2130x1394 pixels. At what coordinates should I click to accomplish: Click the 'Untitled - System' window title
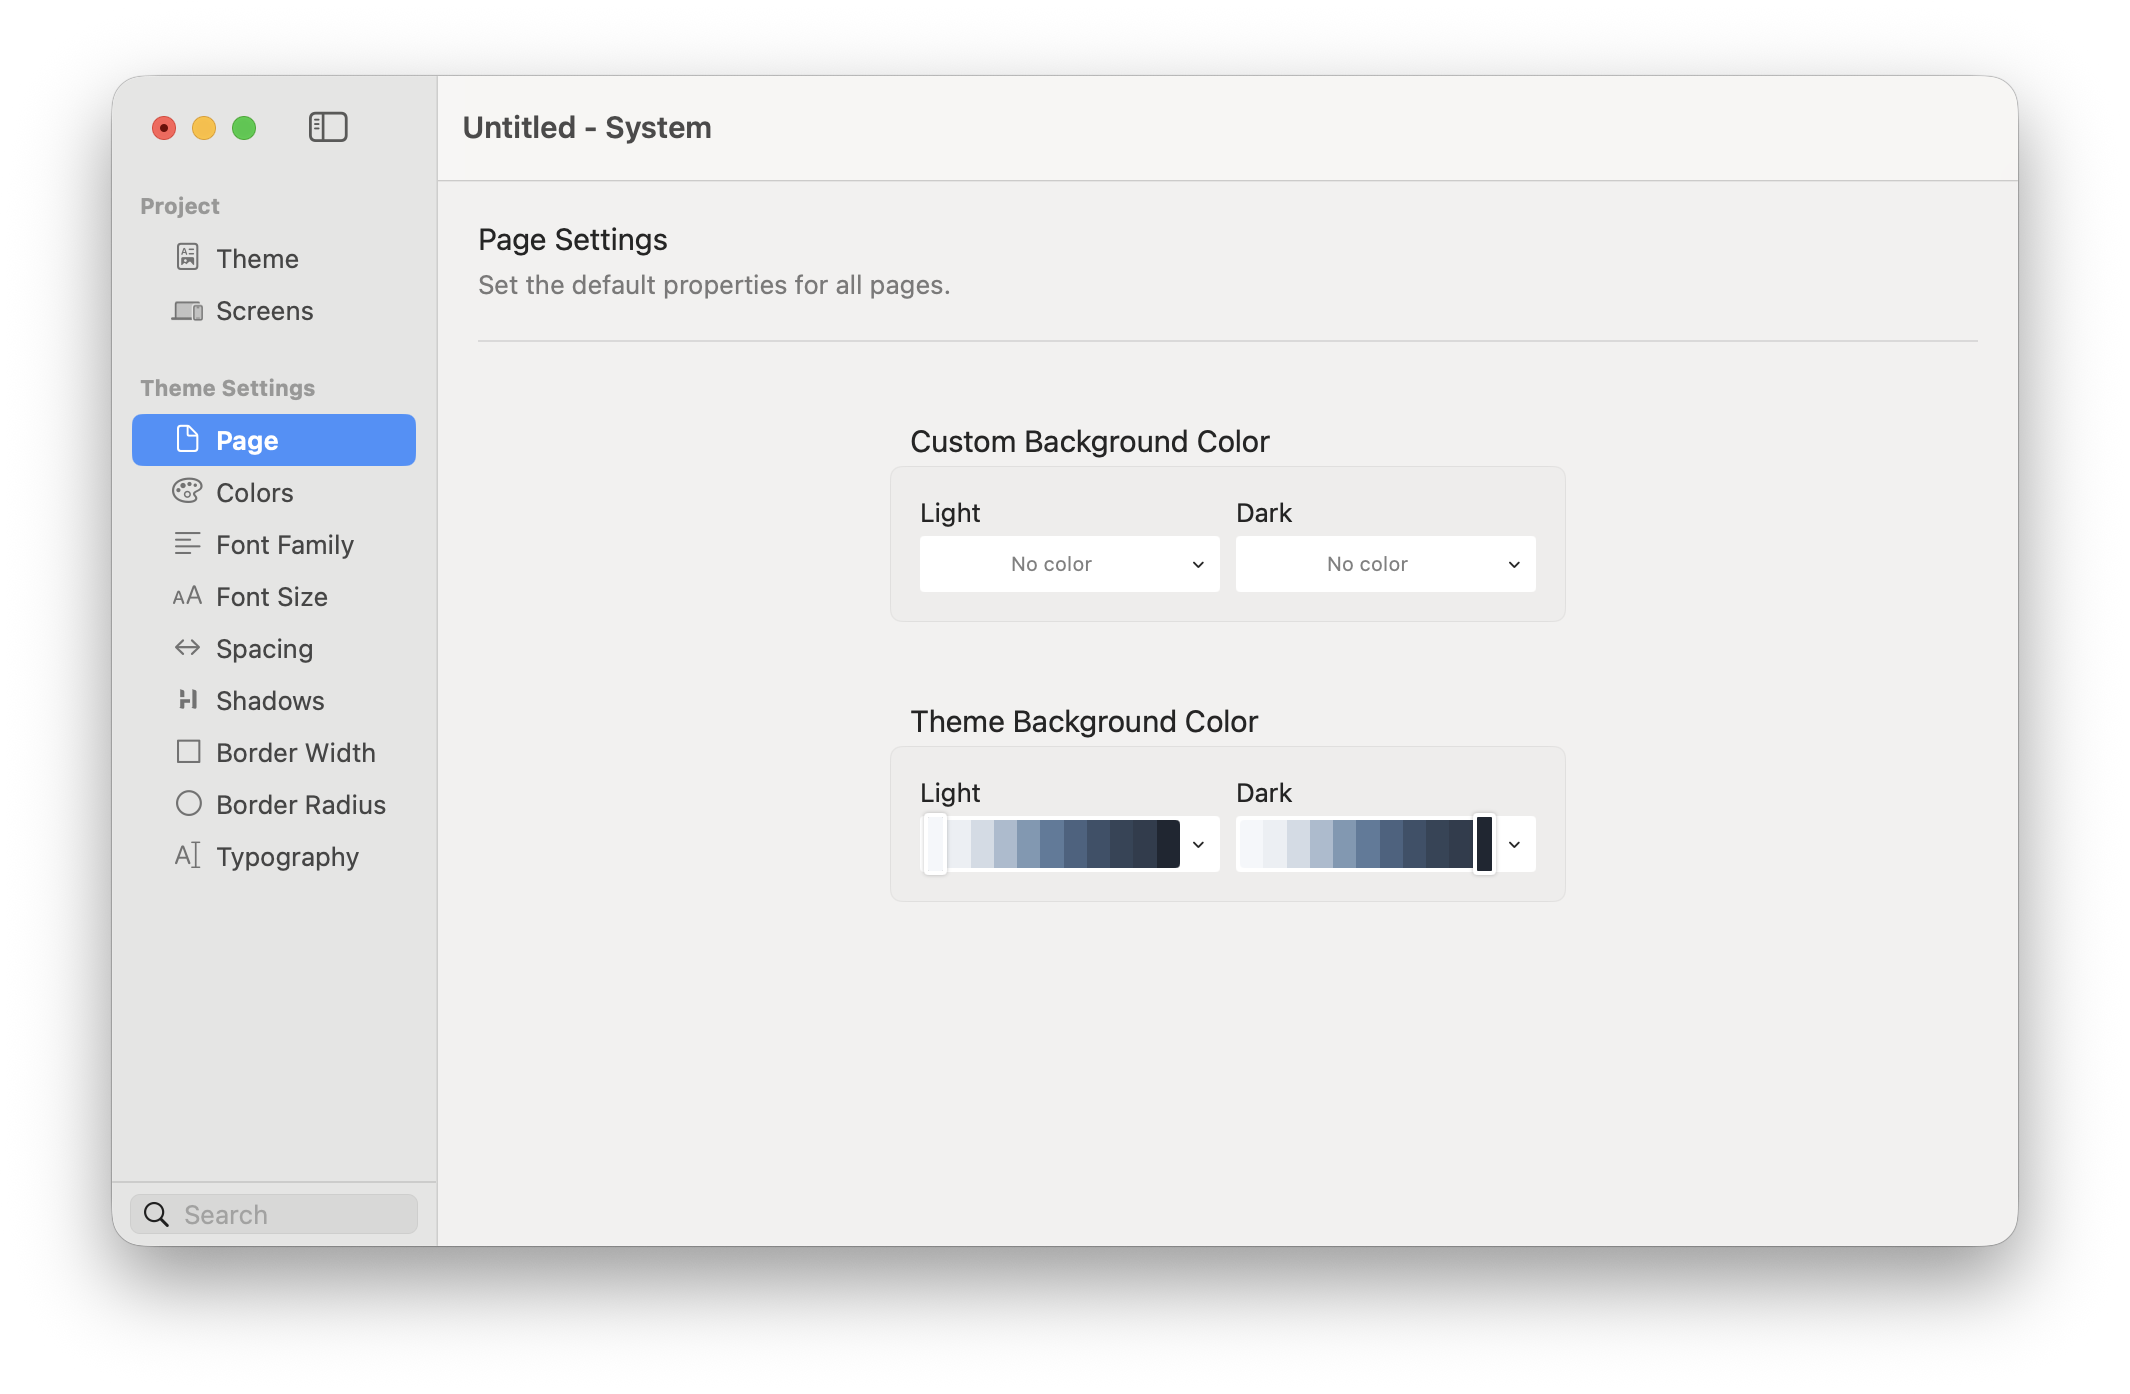coord(587,128)
